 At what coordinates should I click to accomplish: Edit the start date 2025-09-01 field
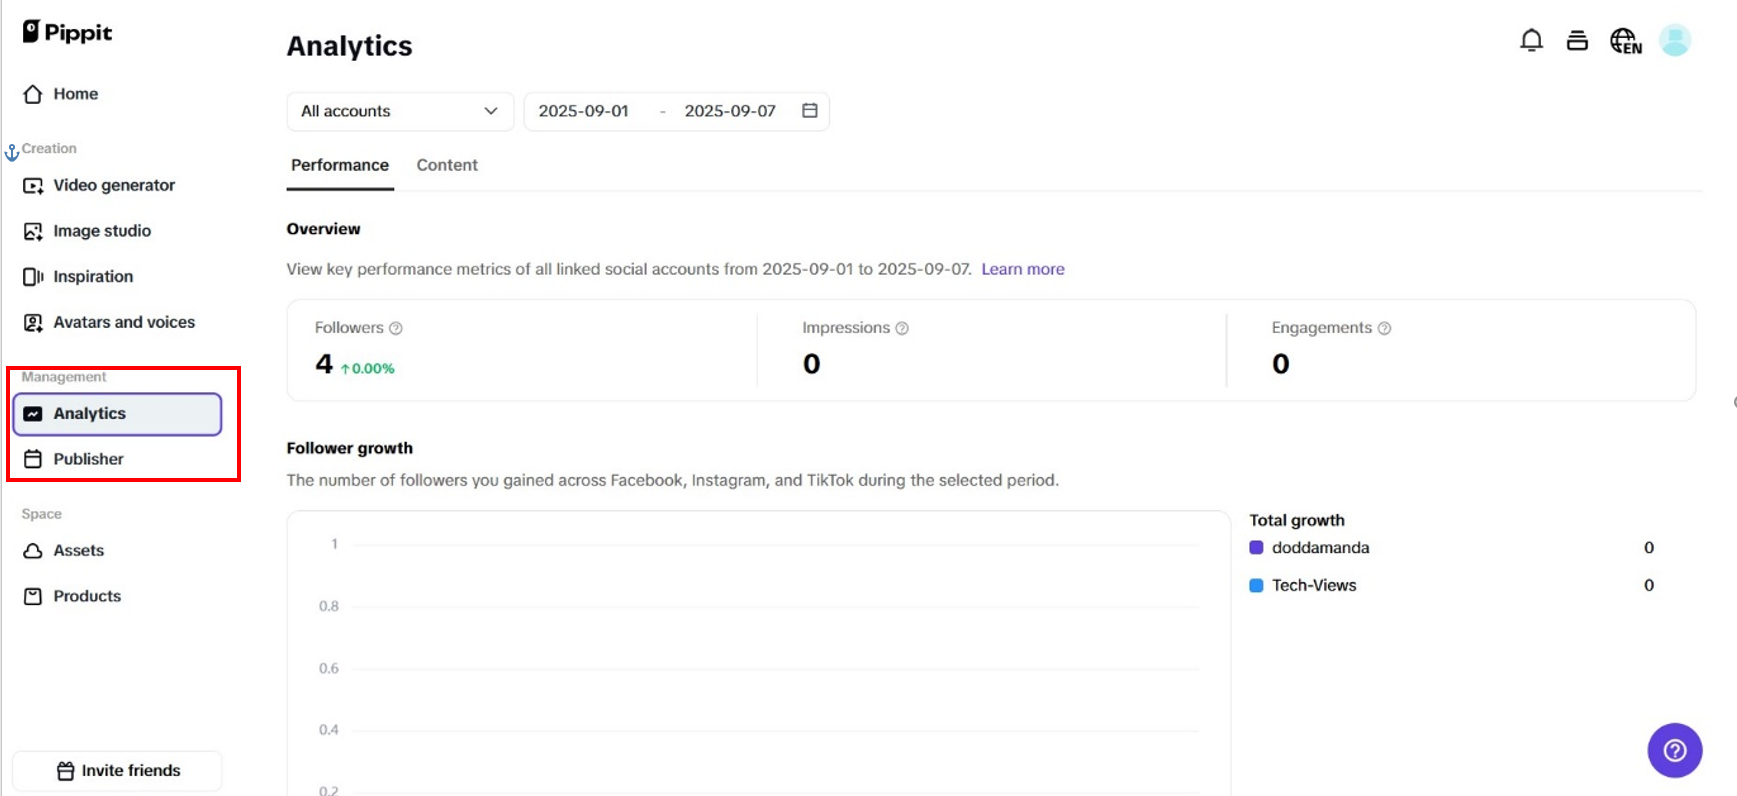pos(584,111)
